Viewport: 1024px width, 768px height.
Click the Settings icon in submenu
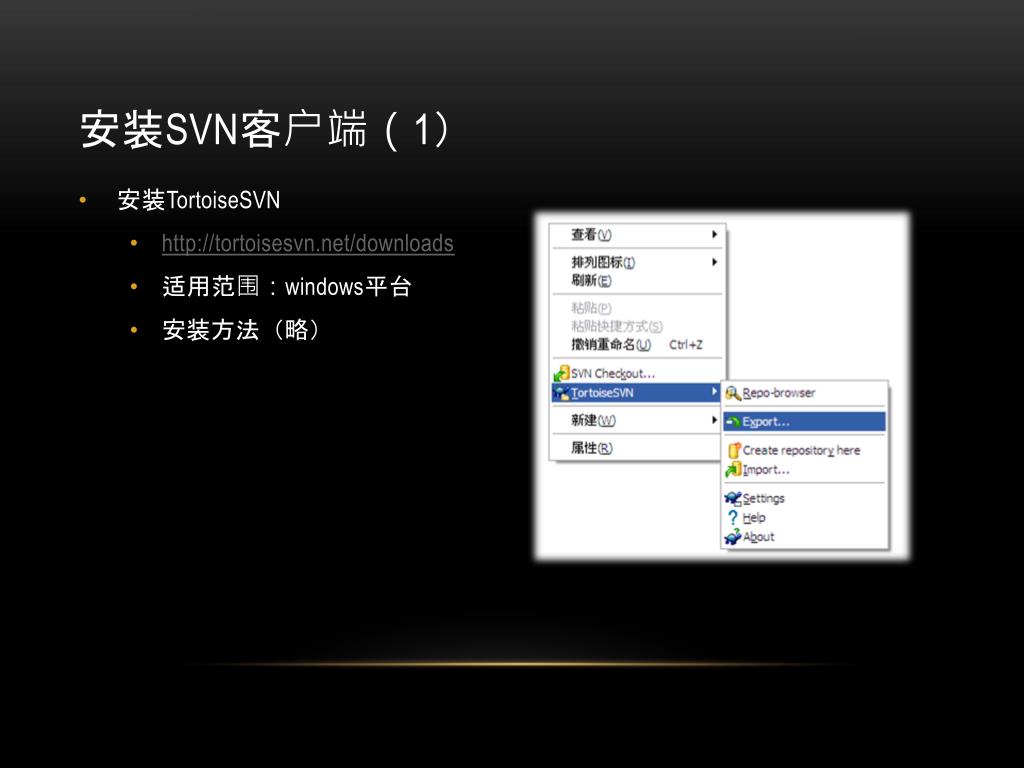point(733,498)
